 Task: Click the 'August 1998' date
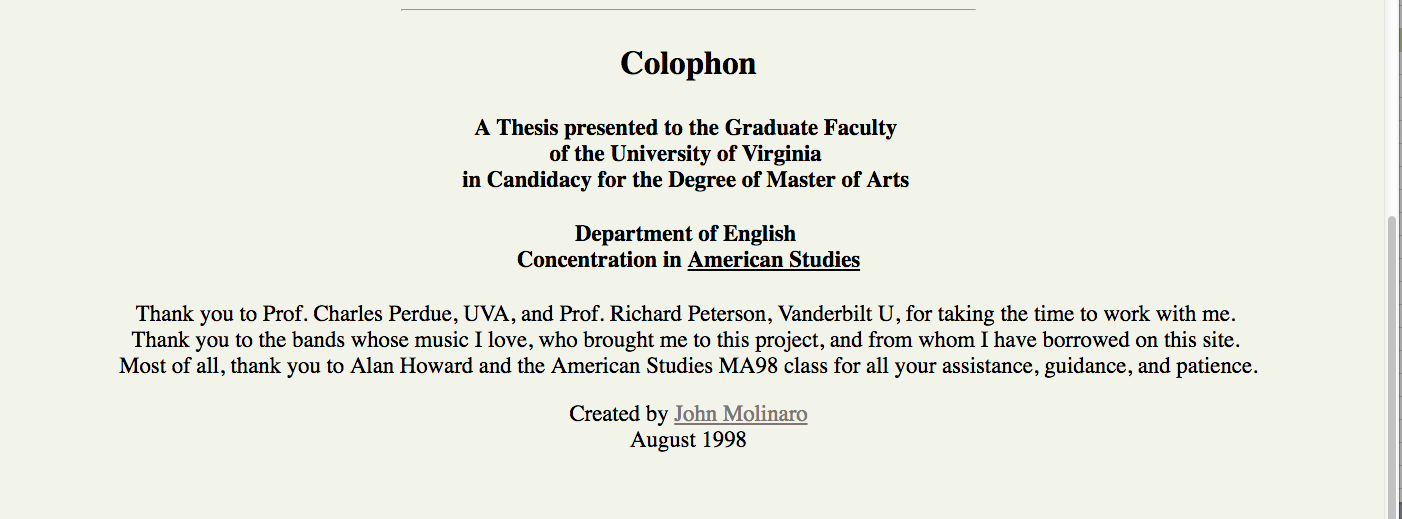(688, 440)
